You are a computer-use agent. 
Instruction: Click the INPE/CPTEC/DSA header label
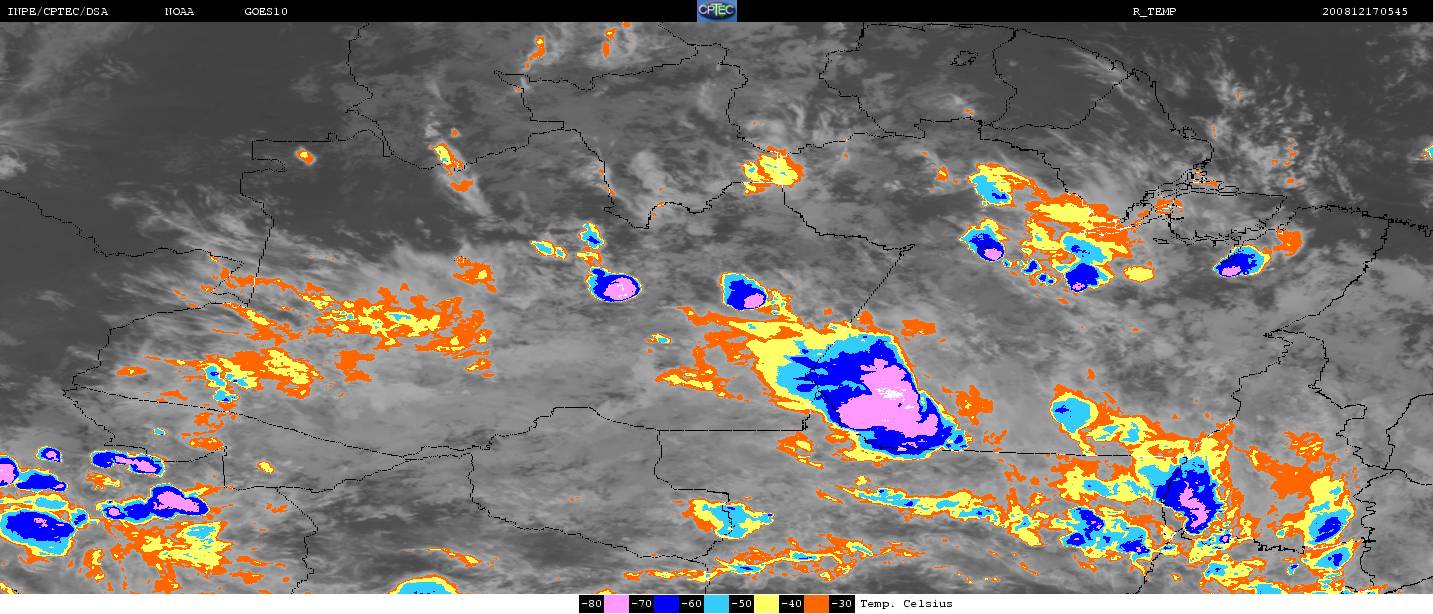[57, 11]
